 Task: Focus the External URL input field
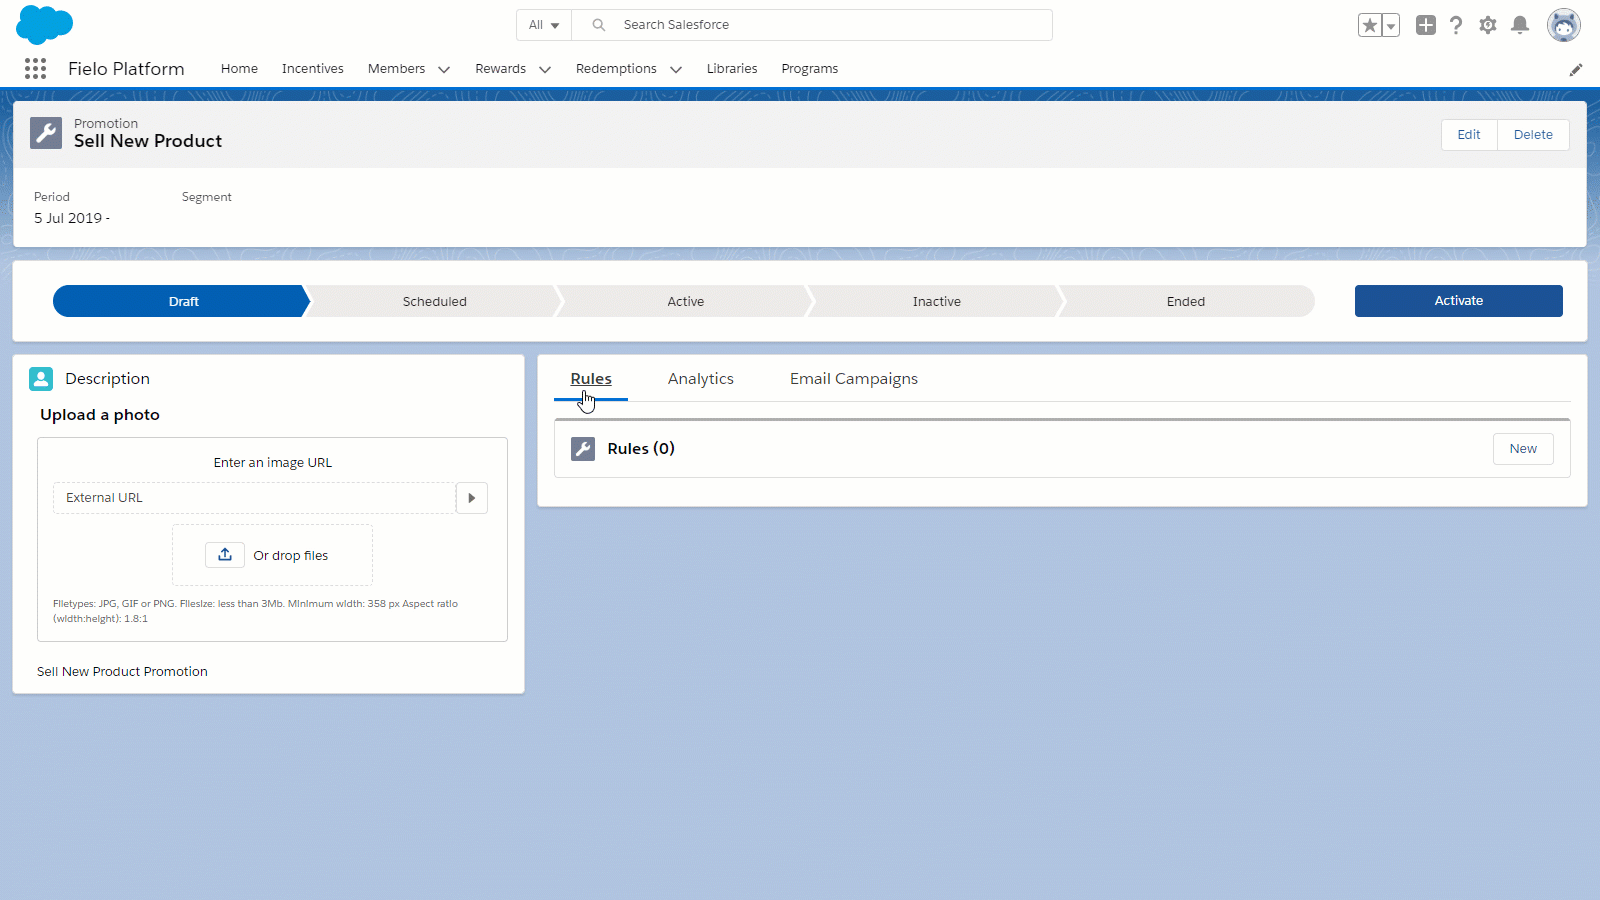[x=255, y=498]
